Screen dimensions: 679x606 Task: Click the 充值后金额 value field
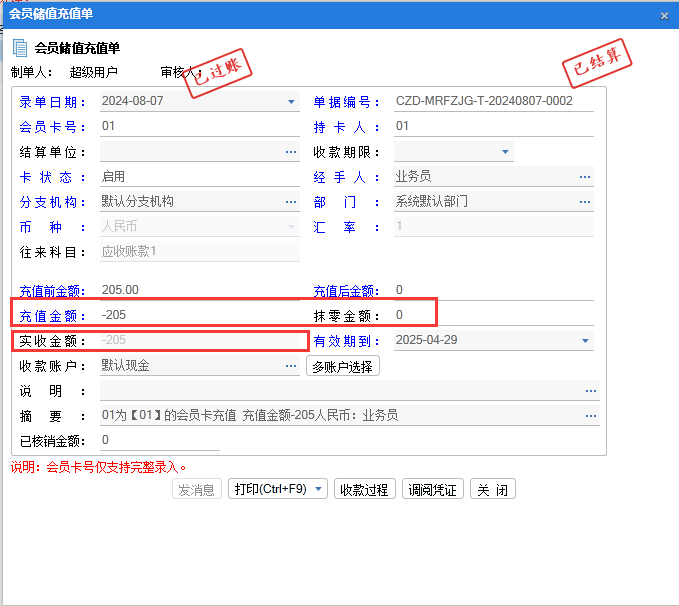(494, 290)
